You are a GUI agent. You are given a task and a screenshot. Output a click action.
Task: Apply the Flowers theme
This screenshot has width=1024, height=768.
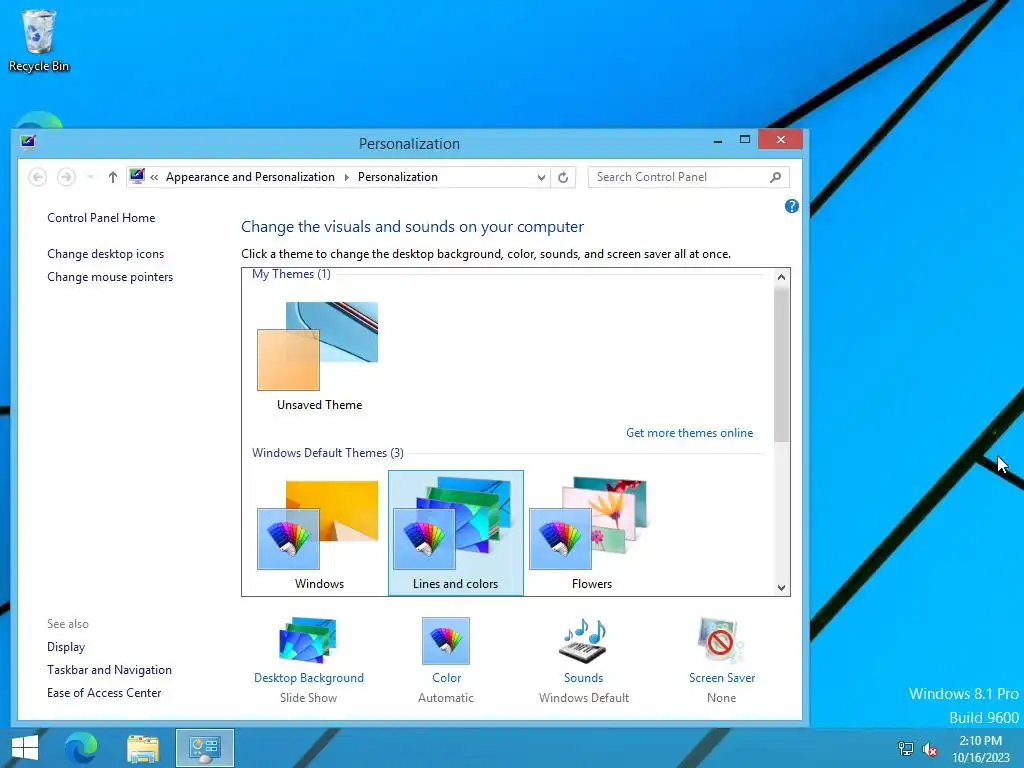click(x=592, y=534)
